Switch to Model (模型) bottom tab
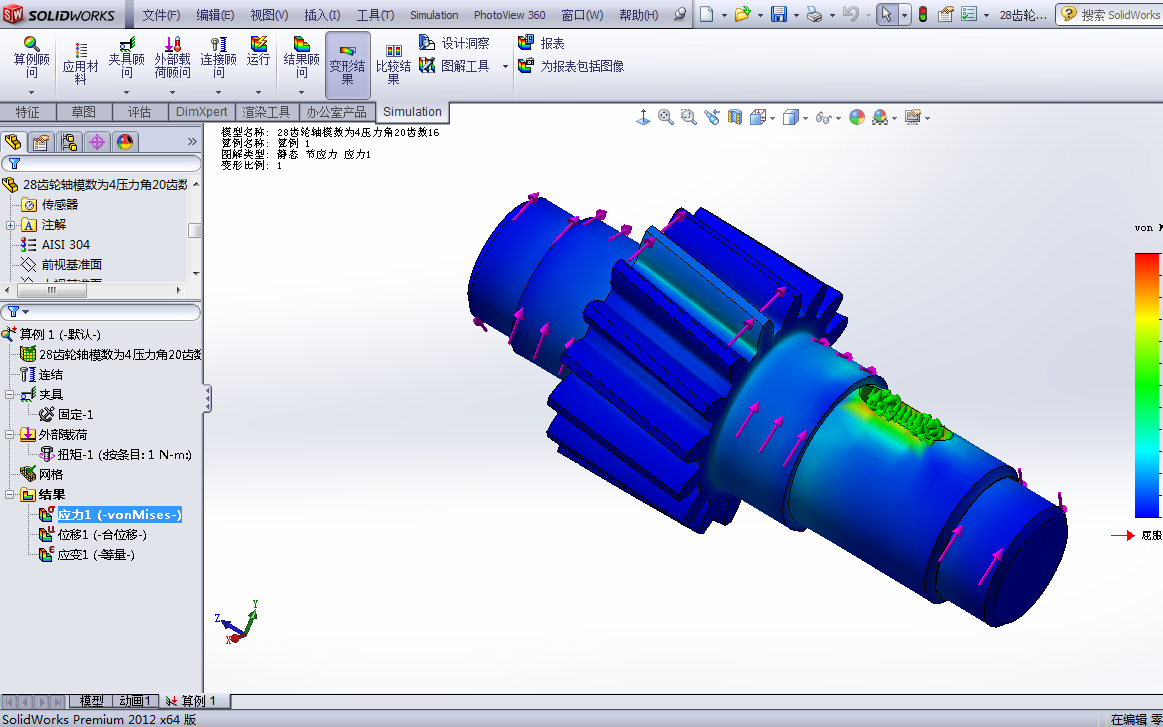 coord(91,700)
